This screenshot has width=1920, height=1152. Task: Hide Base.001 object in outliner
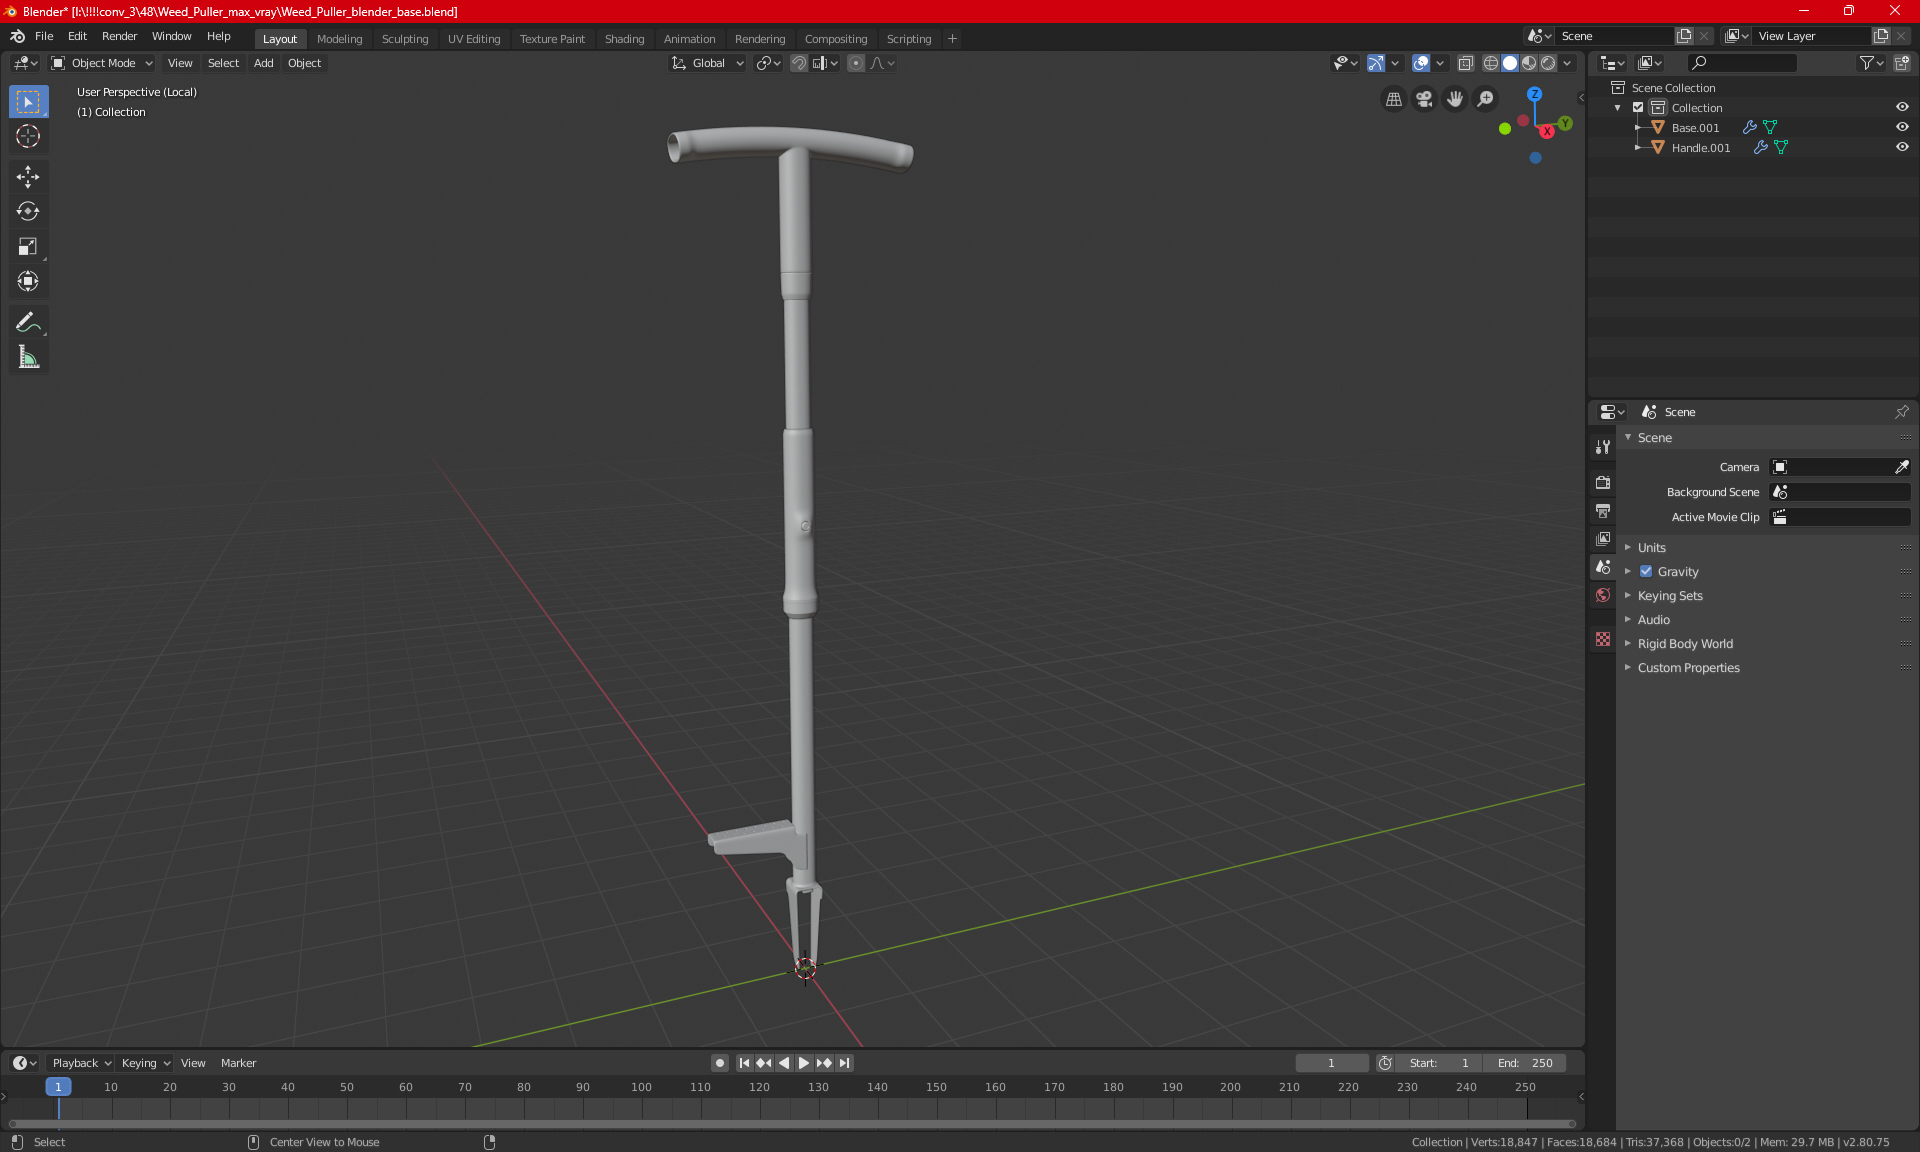coord(1902,127)
